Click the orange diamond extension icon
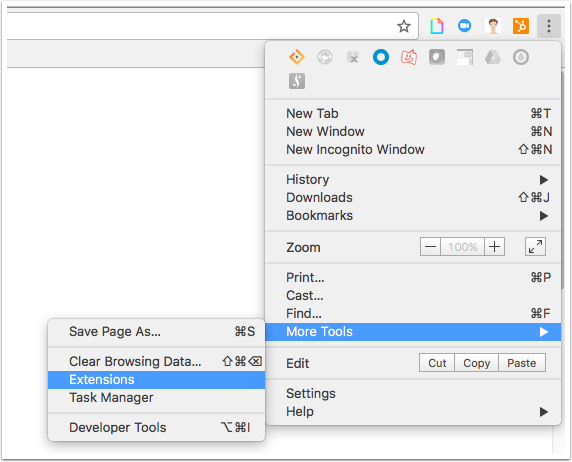Viewport: 572px width, 462px height. coord(297,57)
